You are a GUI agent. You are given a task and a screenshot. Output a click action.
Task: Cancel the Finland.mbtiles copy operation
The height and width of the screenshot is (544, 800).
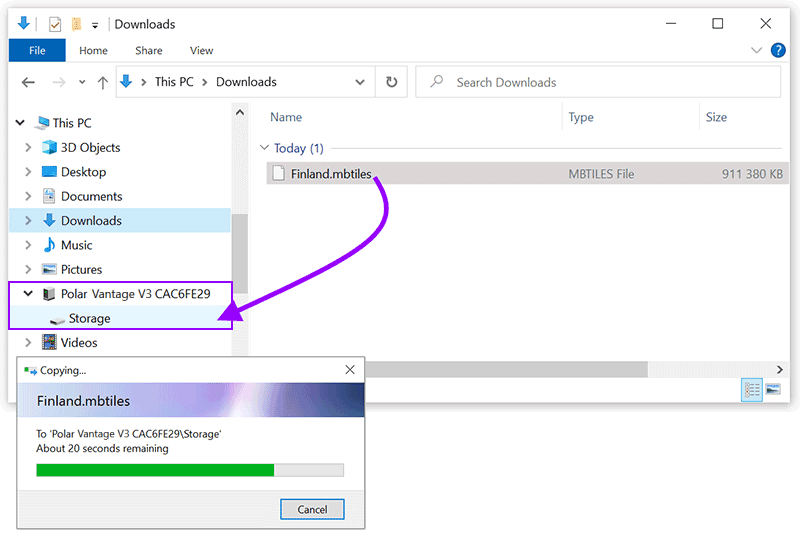312,509
